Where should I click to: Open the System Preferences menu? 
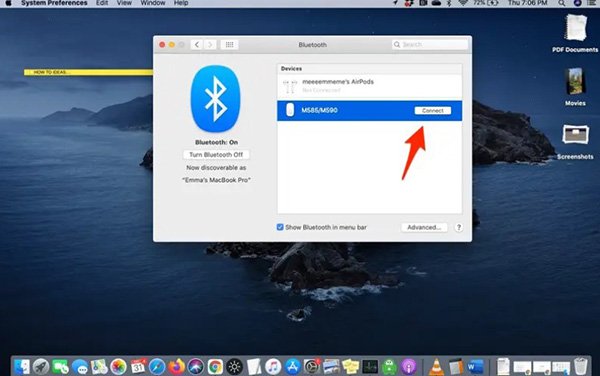(x=54, y=3)
